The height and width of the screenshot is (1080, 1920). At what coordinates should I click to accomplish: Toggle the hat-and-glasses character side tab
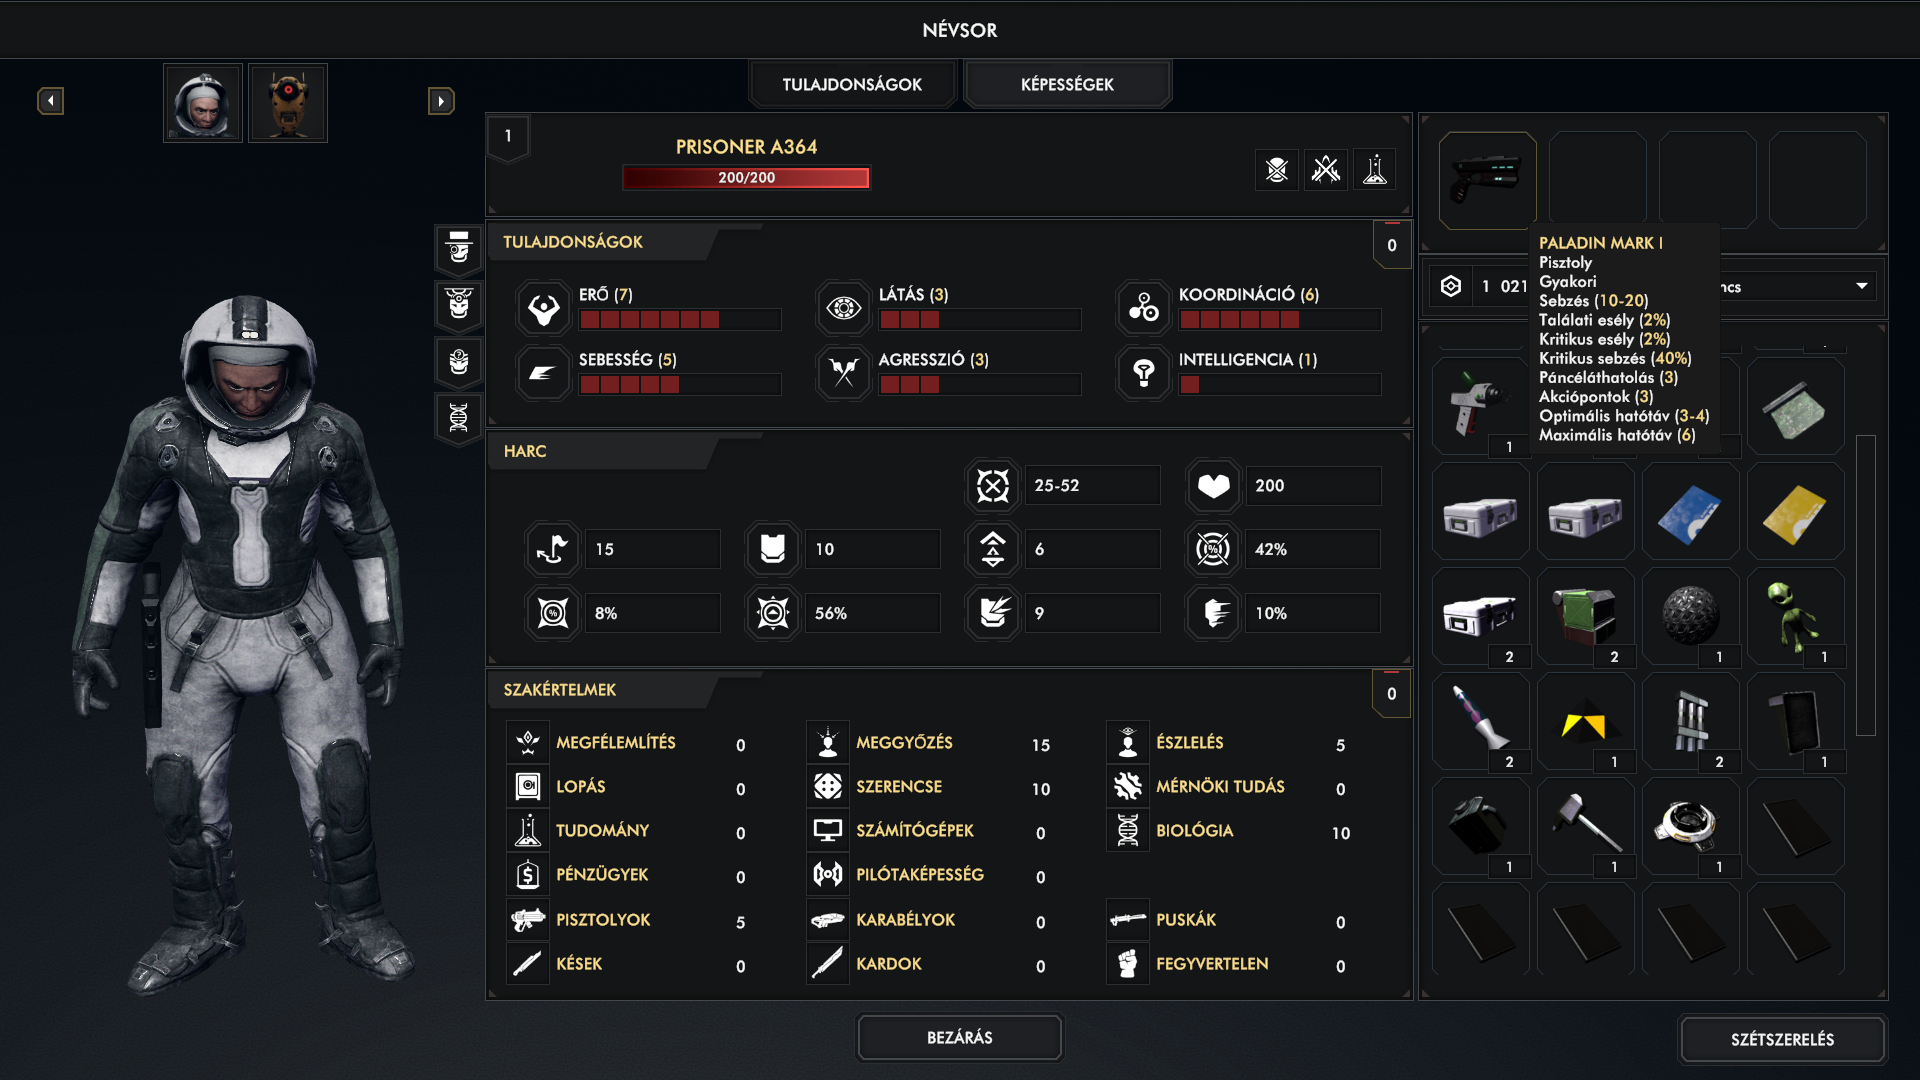459,248
